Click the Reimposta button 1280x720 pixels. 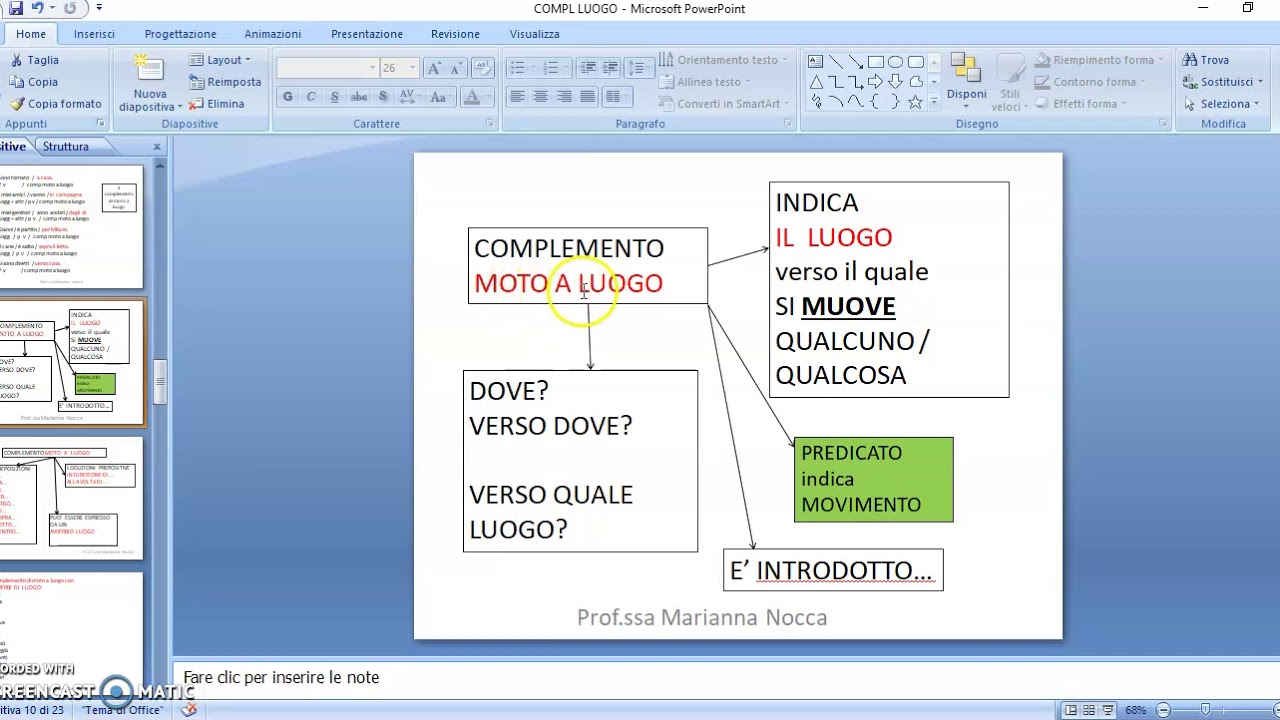click(x=225, y=82)
